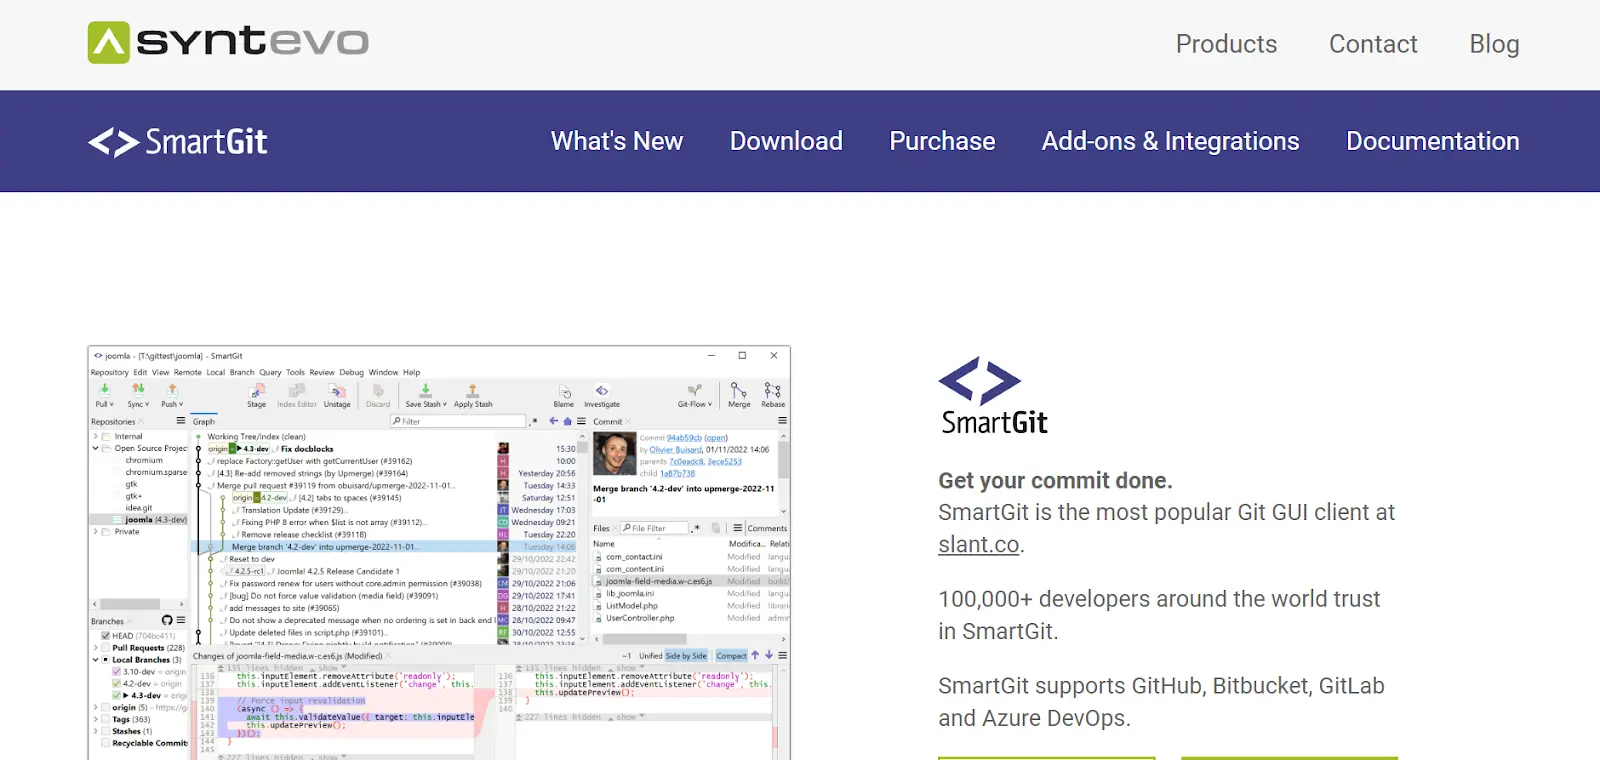Viewport: 1600px width, 760px height.
Task: Open Add-ons & Integrations
Action: click(x=1170, y=141)
